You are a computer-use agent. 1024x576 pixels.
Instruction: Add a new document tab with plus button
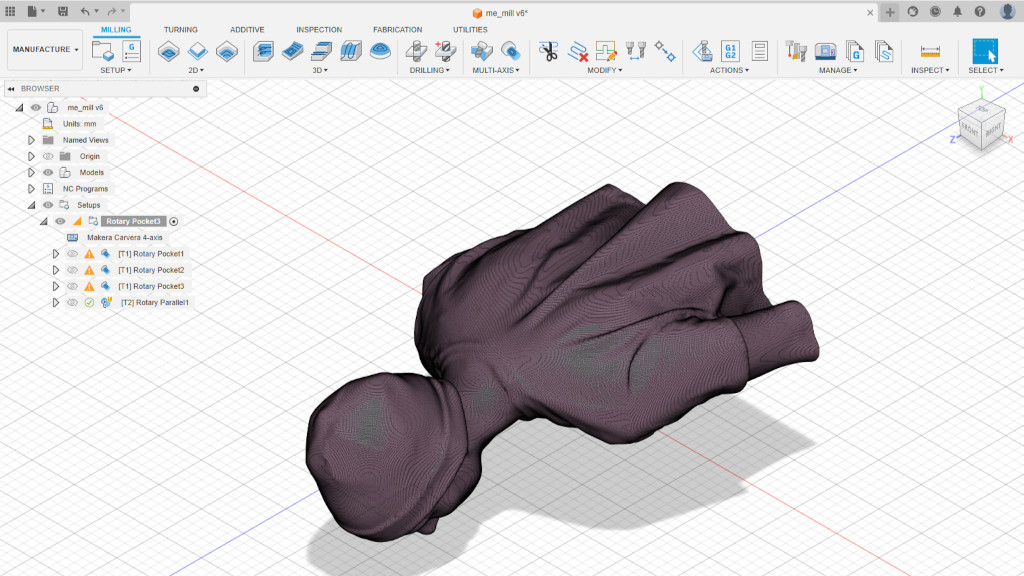pos(889,12)
